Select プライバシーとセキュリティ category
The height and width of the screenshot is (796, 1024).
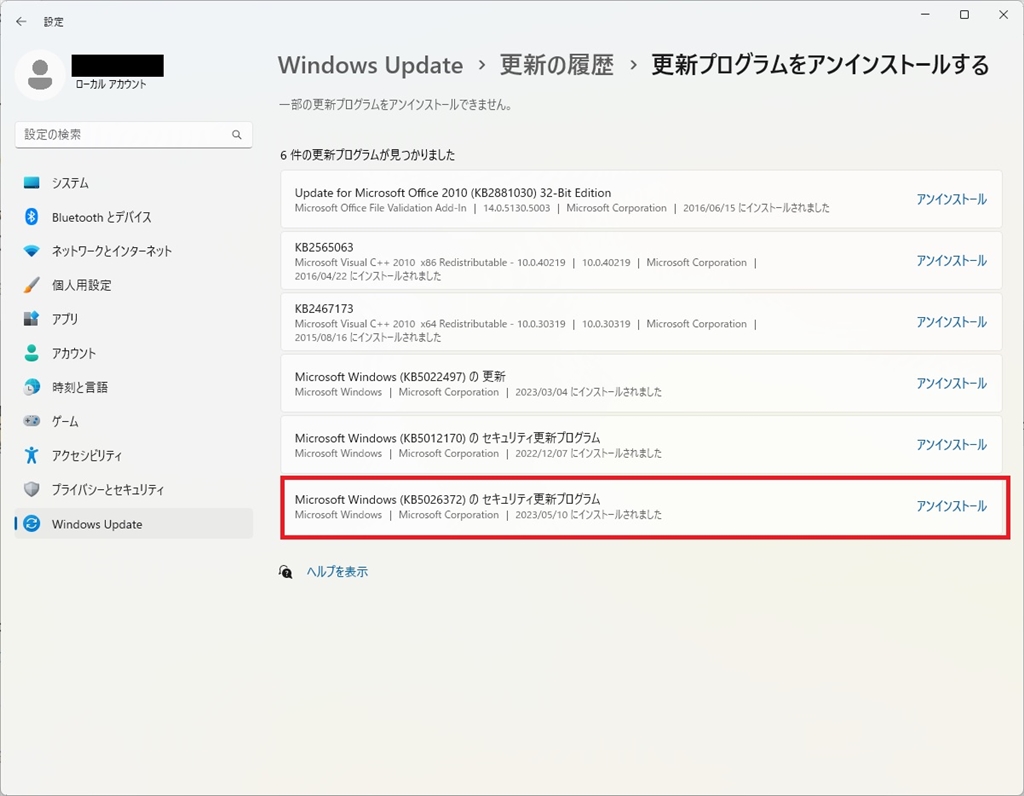(x=134, y=489)
